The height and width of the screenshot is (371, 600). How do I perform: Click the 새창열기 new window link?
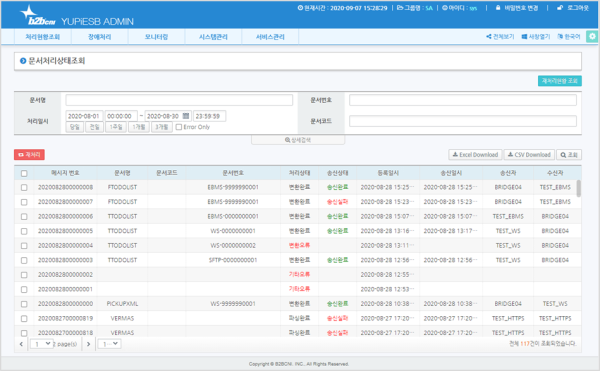[536, 37]
